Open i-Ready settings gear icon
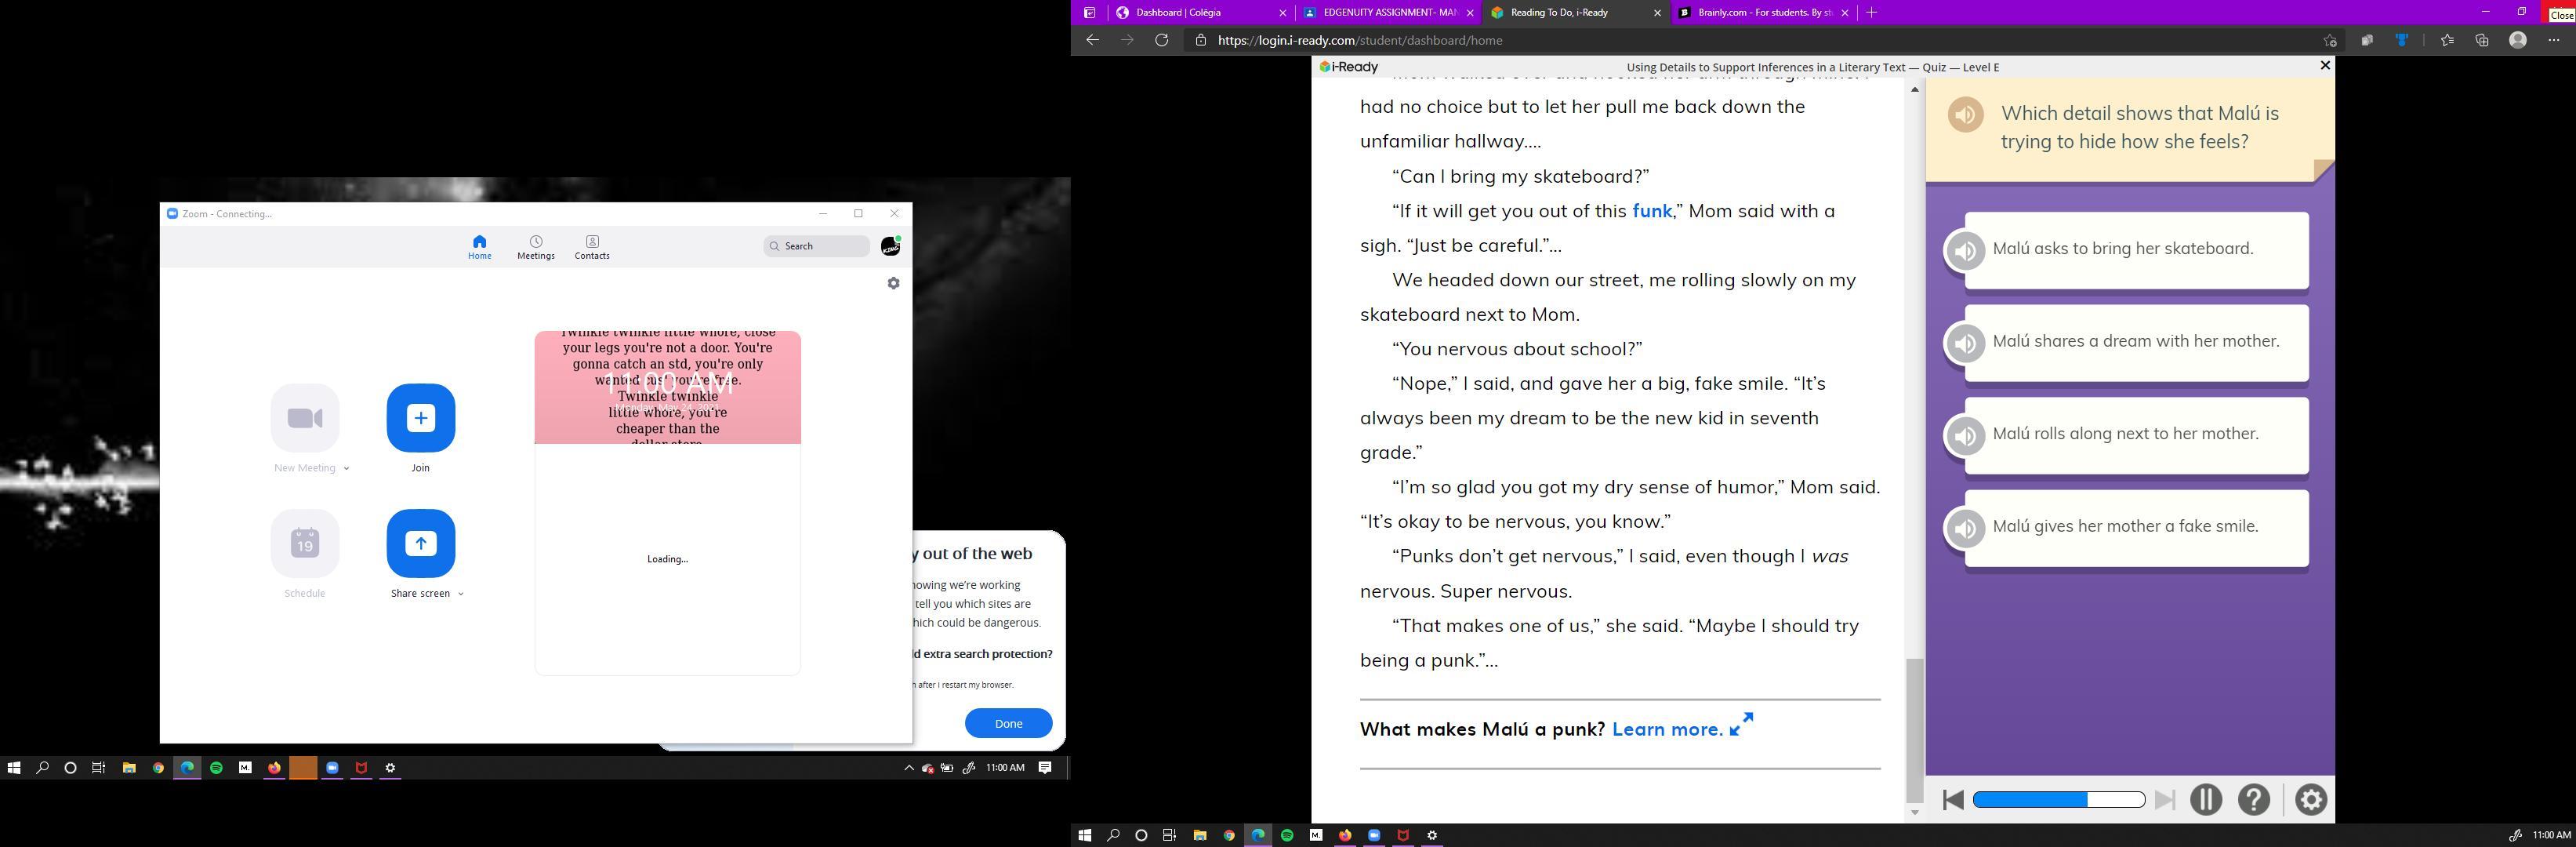This screenshot has height=847, width=2576. click(x=2311, y=800)
